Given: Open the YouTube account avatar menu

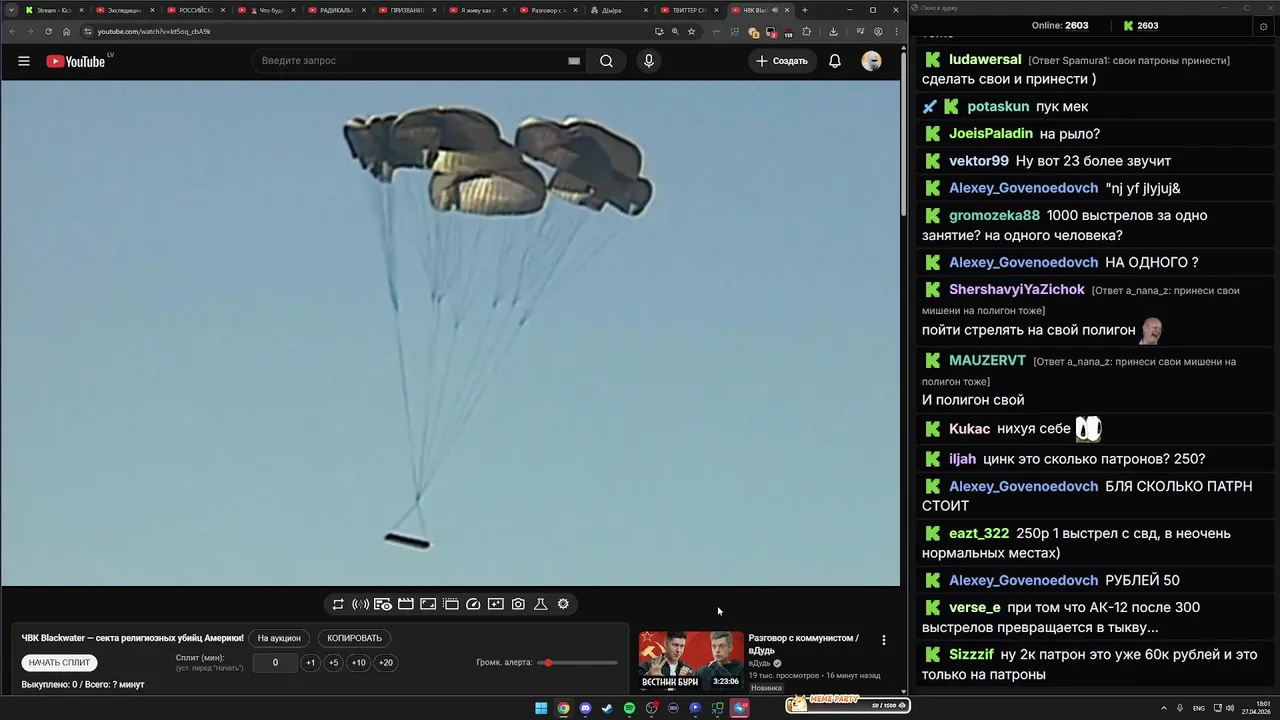Looking at the screenshot, I should point(872,61).
